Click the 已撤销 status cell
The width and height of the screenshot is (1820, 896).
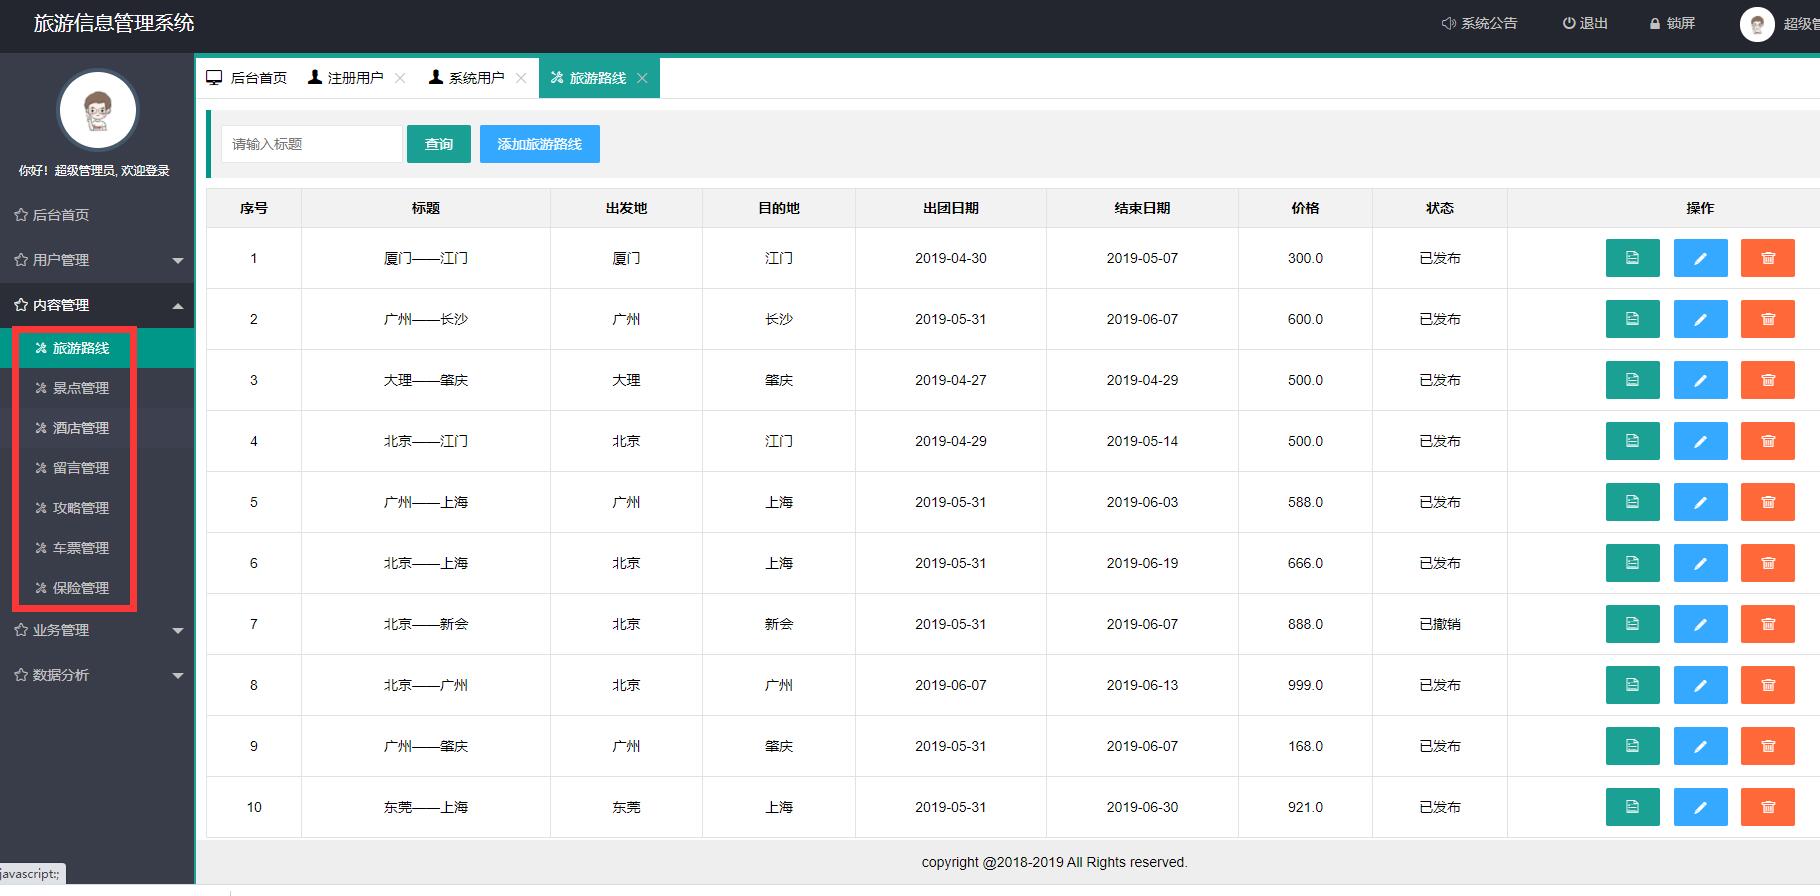tap(1440, 624)
